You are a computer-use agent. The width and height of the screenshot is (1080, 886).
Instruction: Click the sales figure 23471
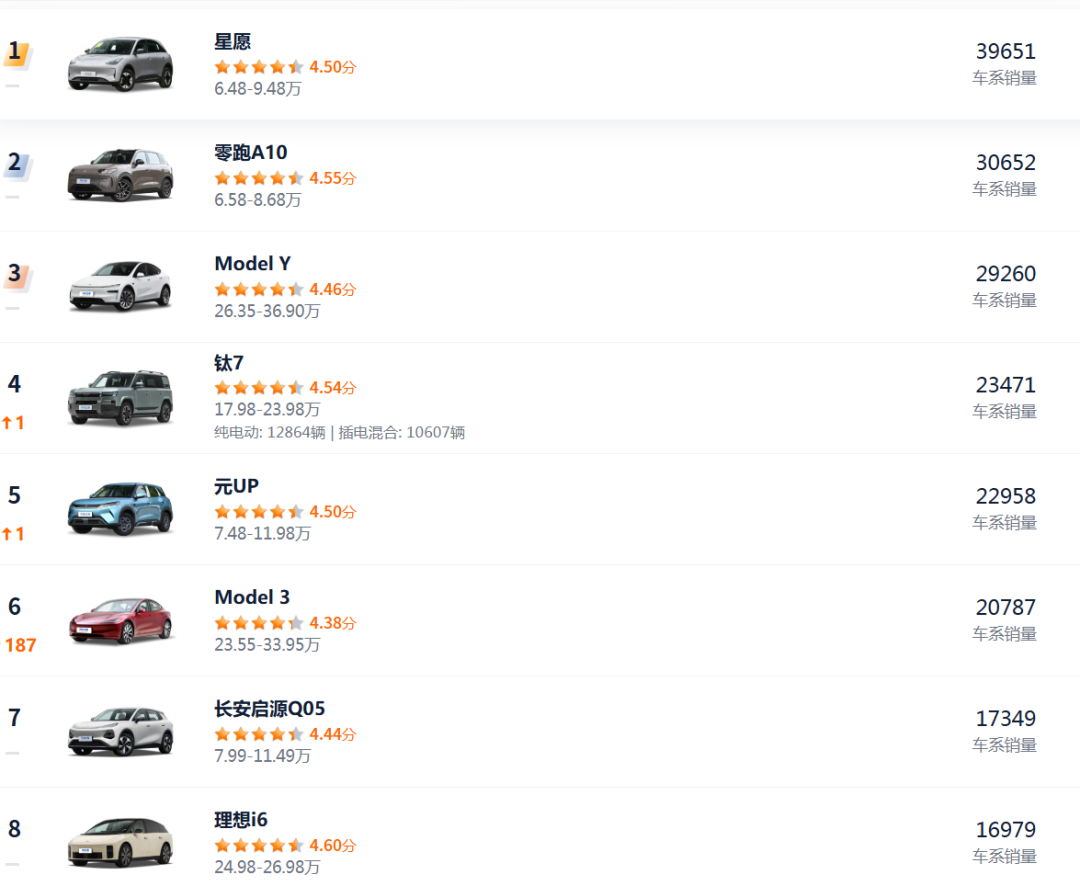pyautogui.click(x=1006, y=385)
